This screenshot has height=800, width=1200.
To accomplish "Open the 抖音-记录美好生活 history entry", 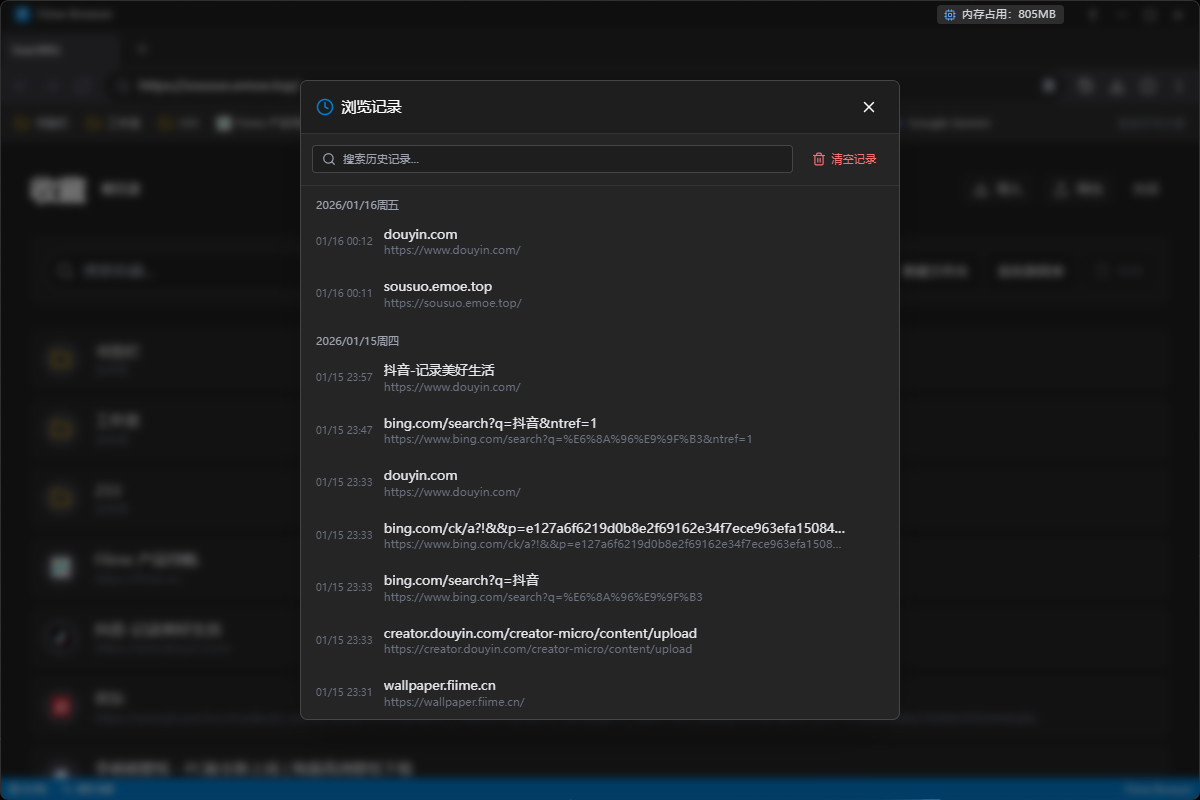I will pyautogui.click(x=600, y=377).
